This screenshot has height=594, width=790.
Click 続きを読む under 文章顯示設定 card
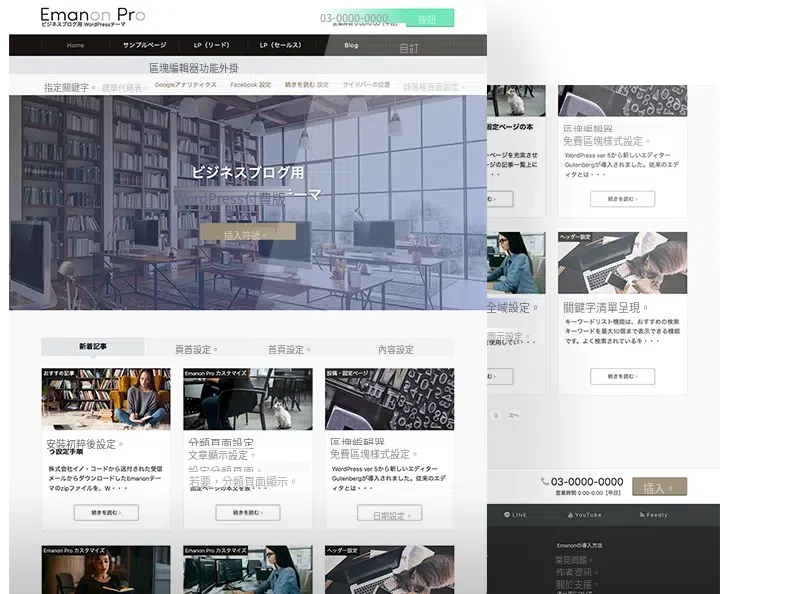248,512
